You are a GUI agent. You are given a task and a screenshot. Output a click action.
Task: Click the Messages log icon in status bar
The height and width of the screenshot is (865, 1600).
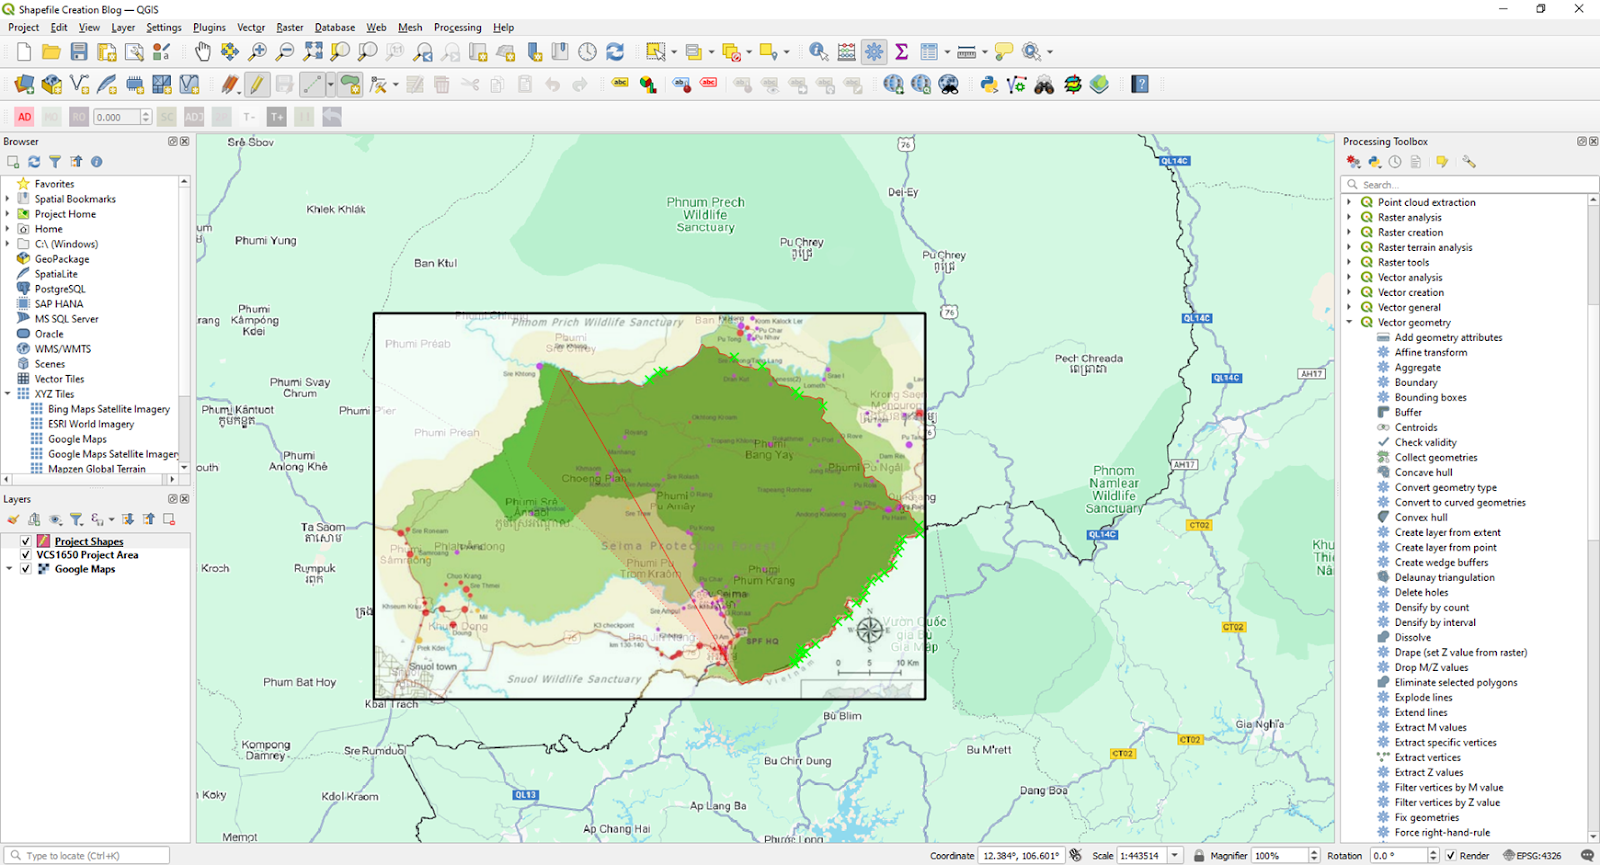pyautogui.click(x=1587, y=855)
